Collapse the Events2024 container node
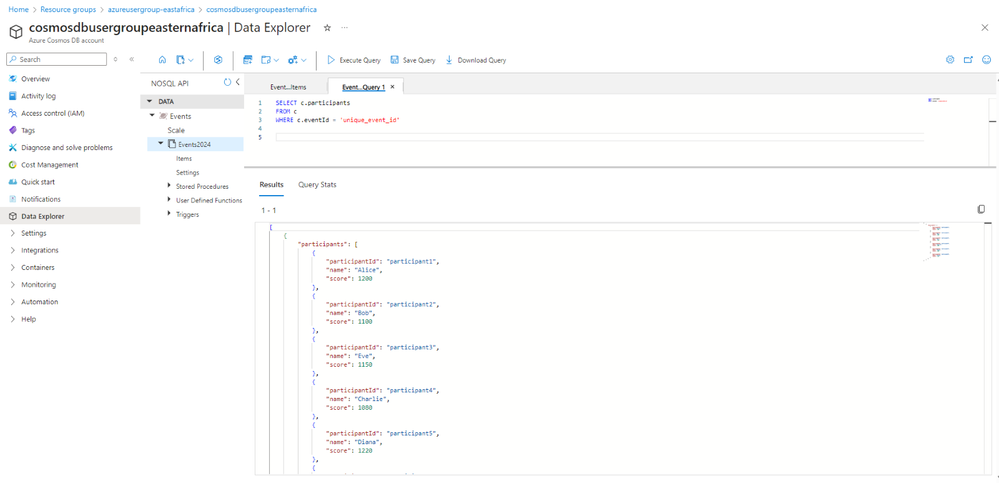The width and height of the screenshot is (999, 483). click(x=161, y=144)
